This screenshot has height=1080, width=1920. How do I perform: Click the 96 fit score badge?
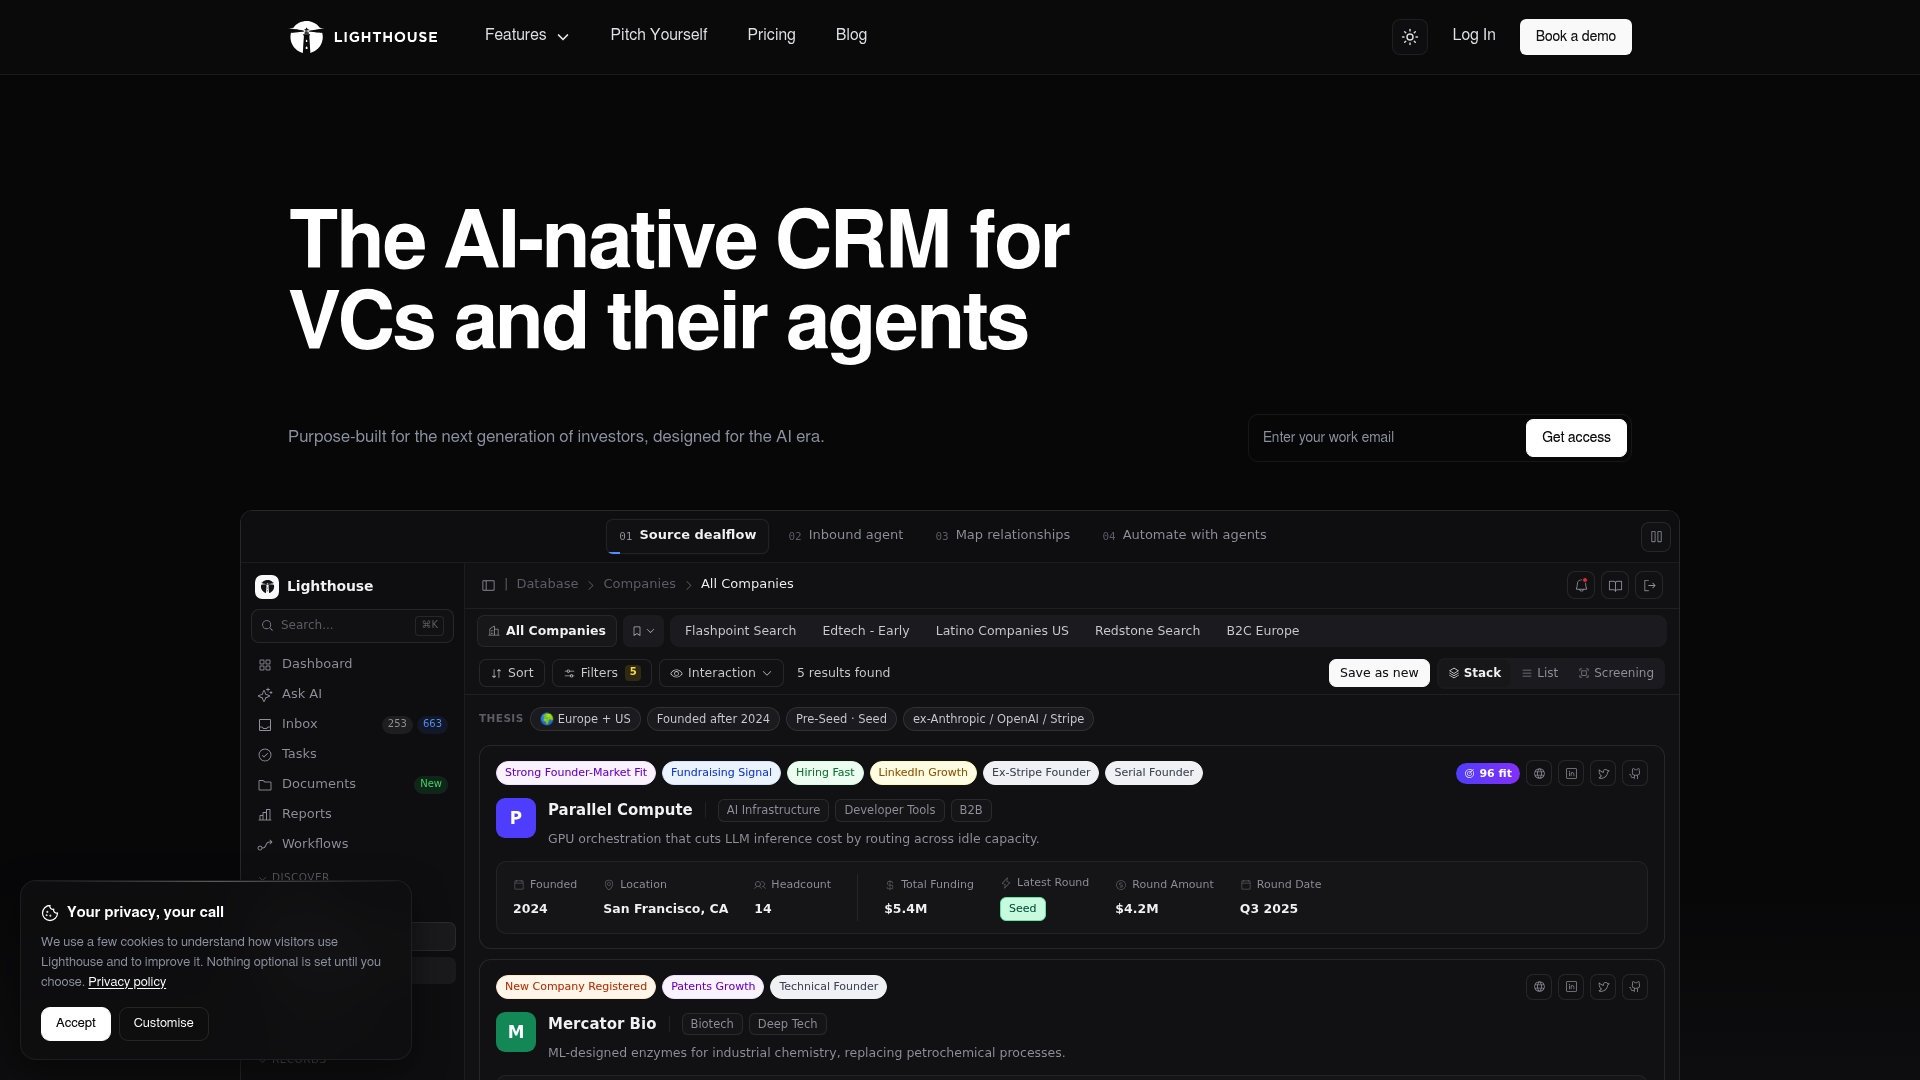point(1488,773)
